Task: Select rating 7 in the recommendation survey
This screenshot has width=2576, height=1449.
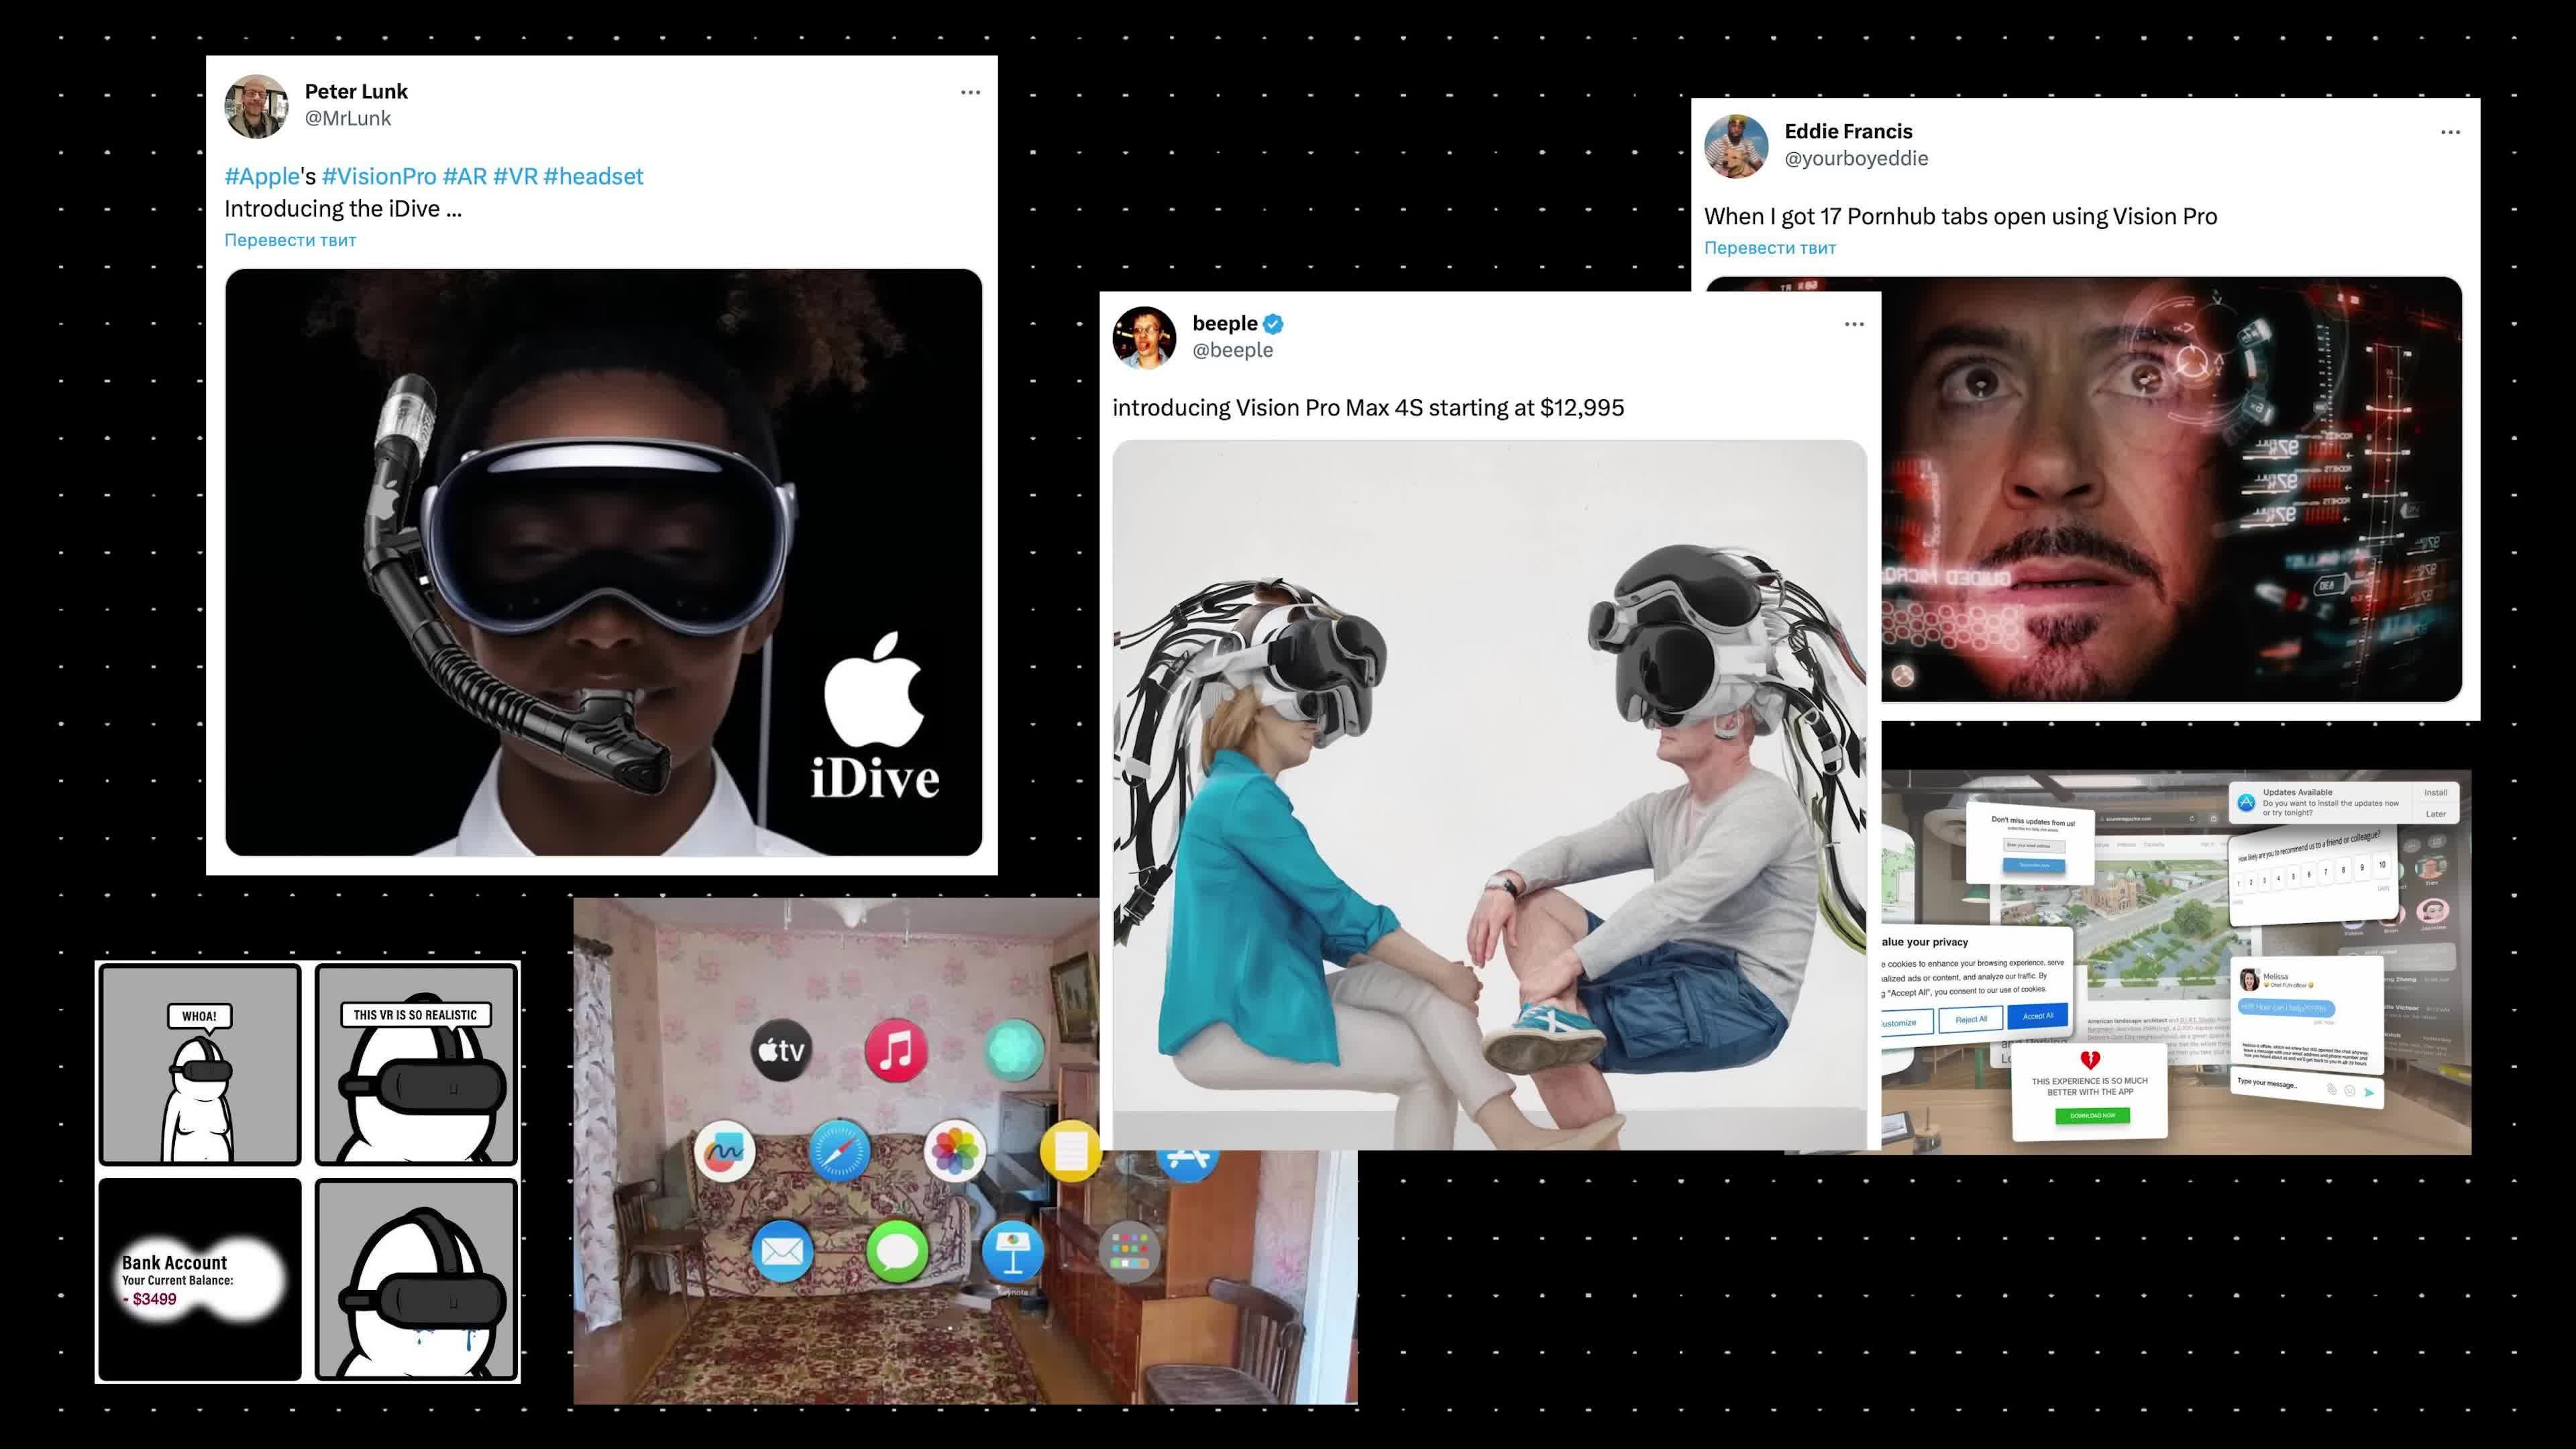Action: 2326,872
